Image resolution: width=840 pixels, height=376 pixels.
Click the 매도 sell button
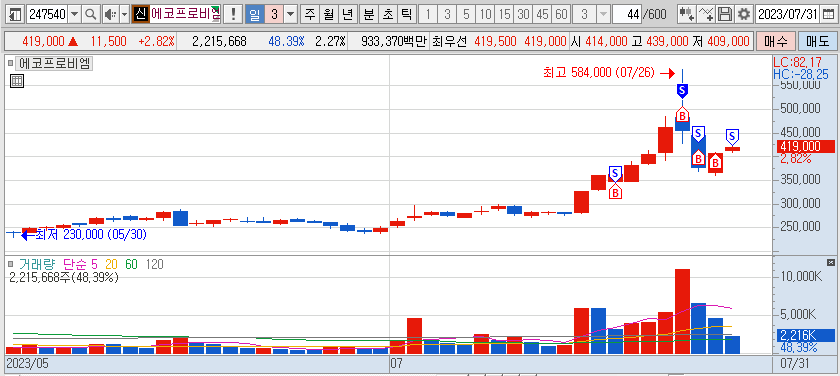[818, 41]
